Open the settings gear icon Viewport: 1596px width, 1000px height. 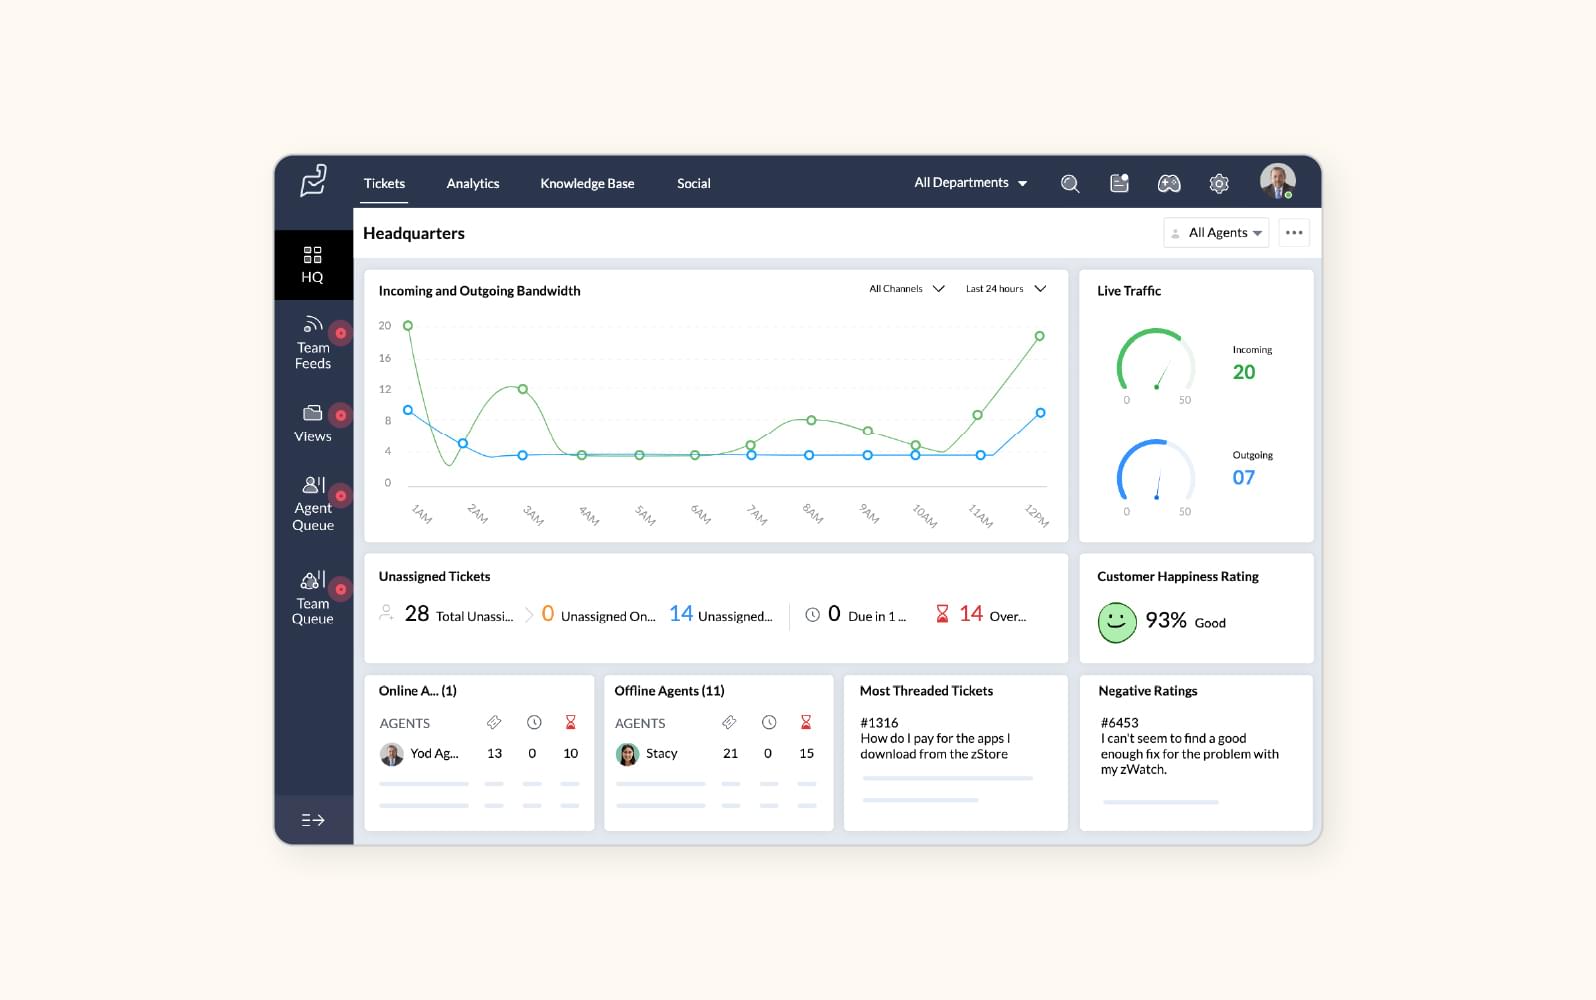[1218, 184]
